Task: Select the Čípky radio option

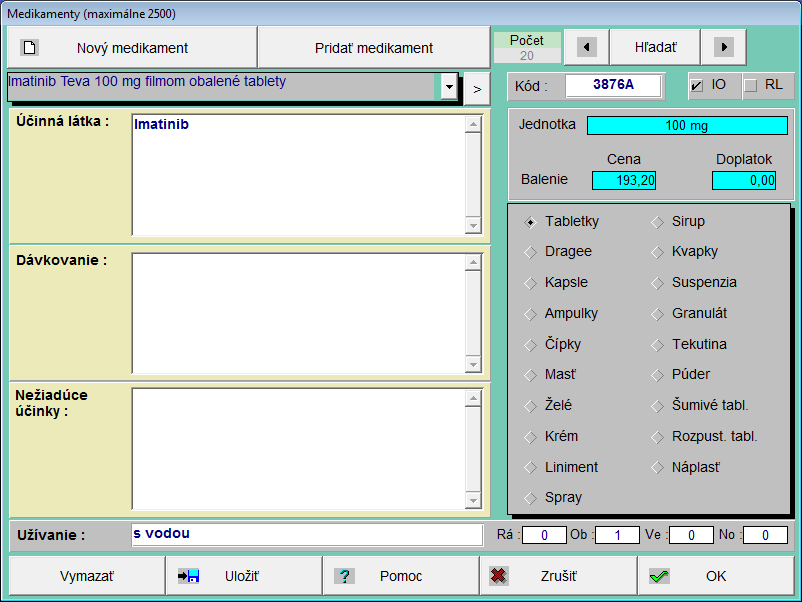Action: click(530, 345)
